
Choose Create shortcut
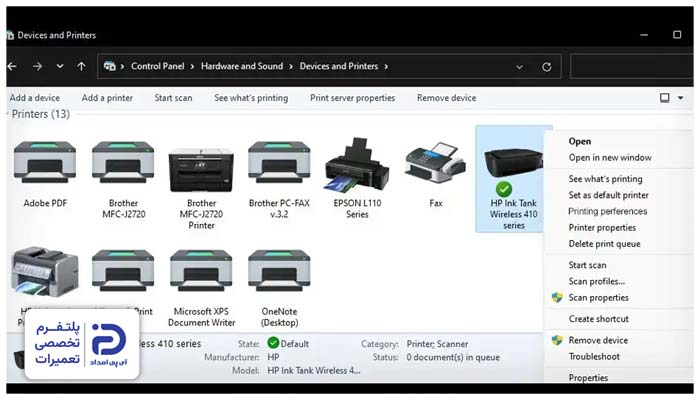[598, 319]
